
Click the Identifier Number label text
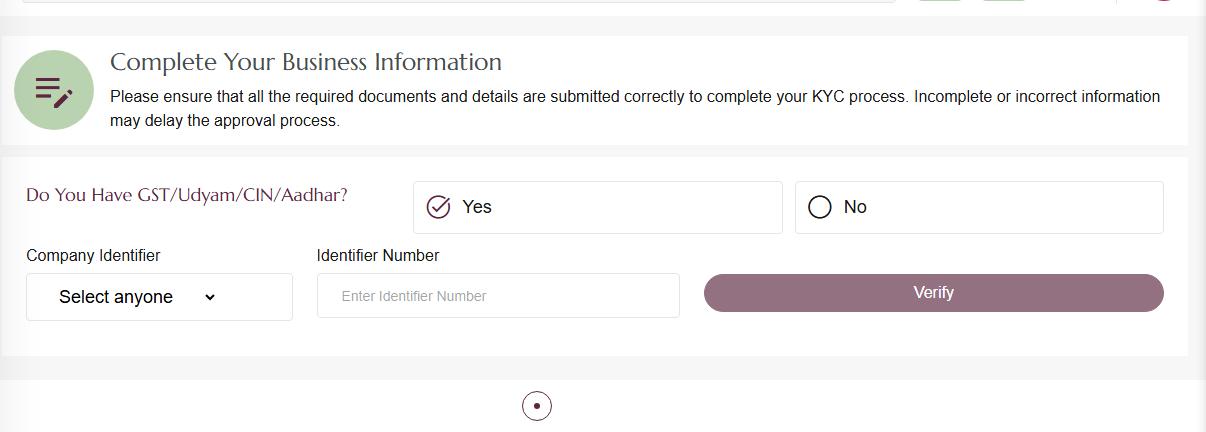[x=378, y=255]
